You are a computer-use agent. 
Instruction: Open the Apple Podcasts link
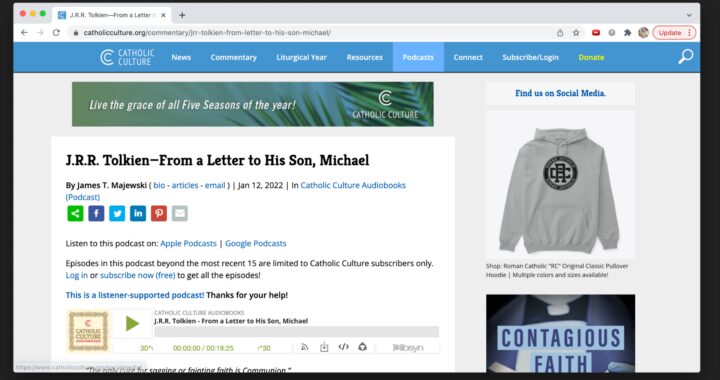pyautogui.click(x=188, y=244)
